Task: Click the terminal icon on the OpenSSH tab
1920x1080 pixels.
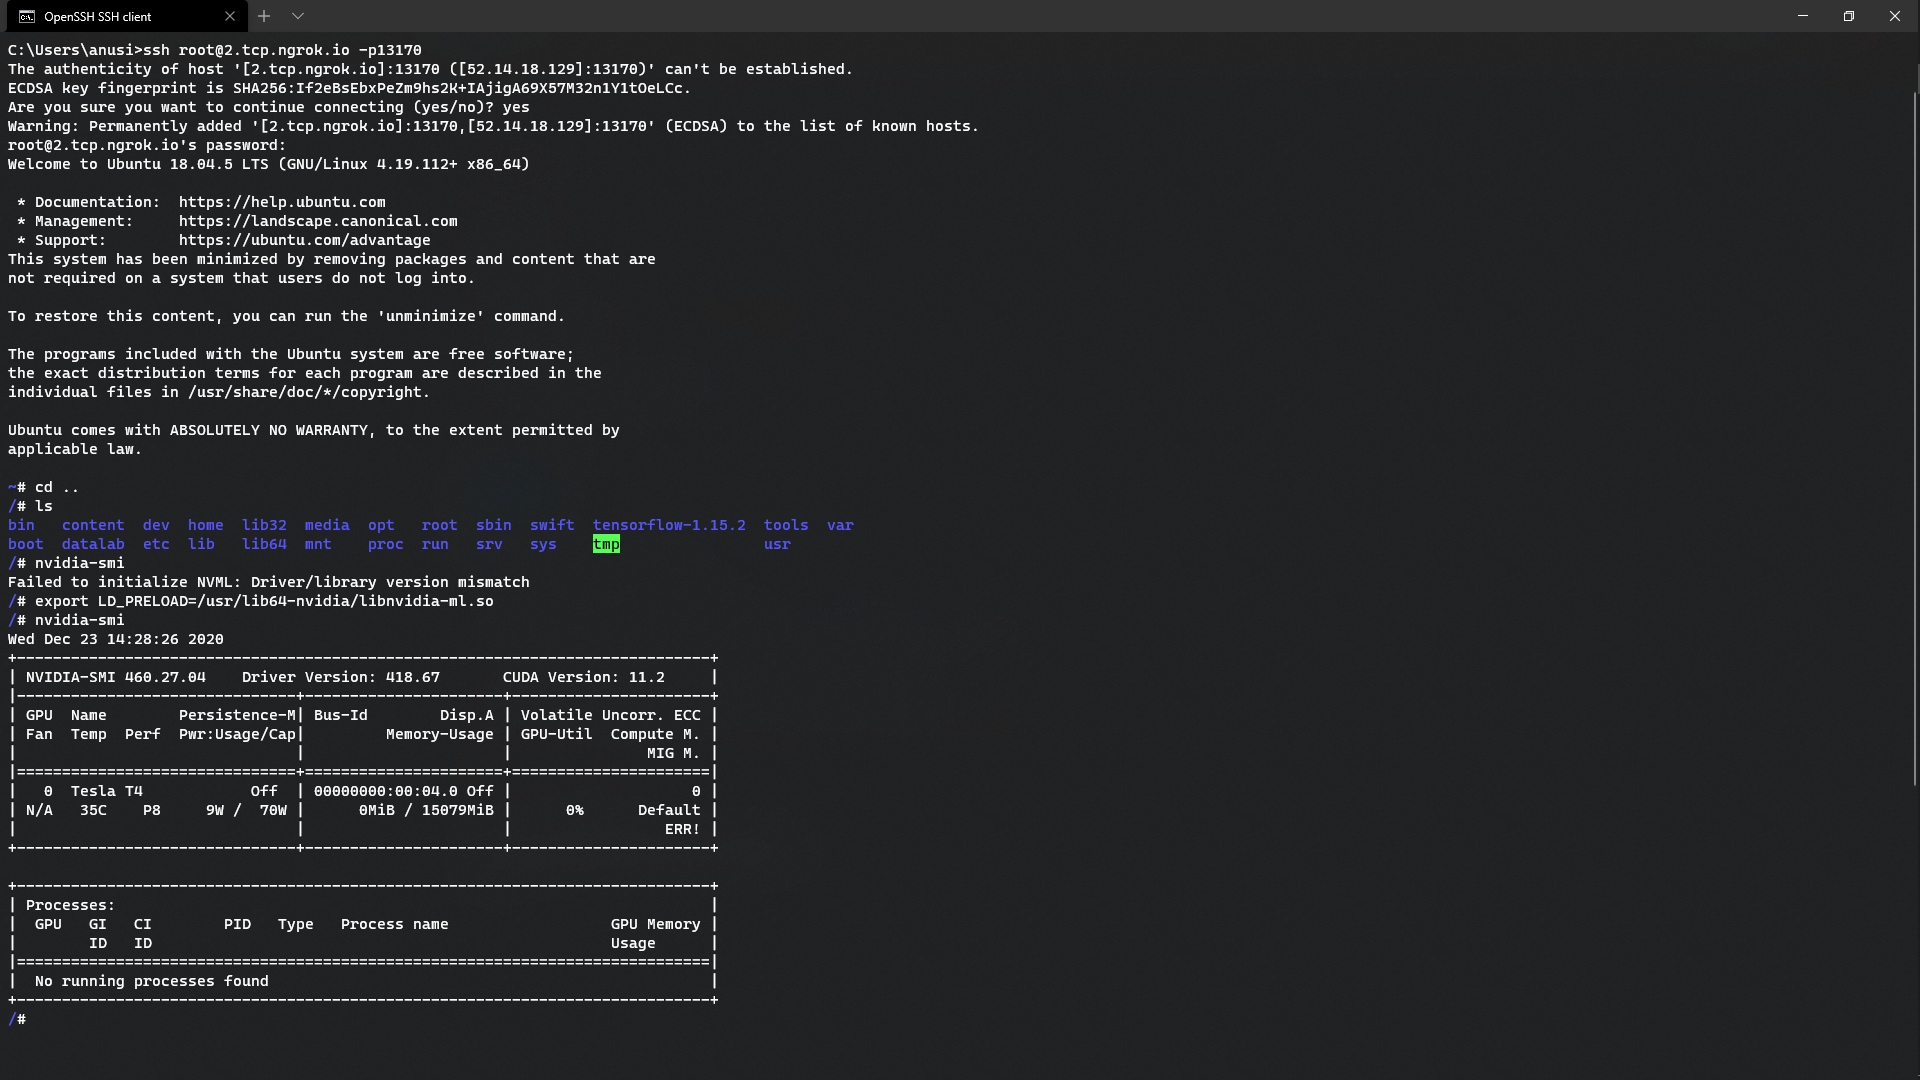Action: pyautogui.click(x=27, y=16)
